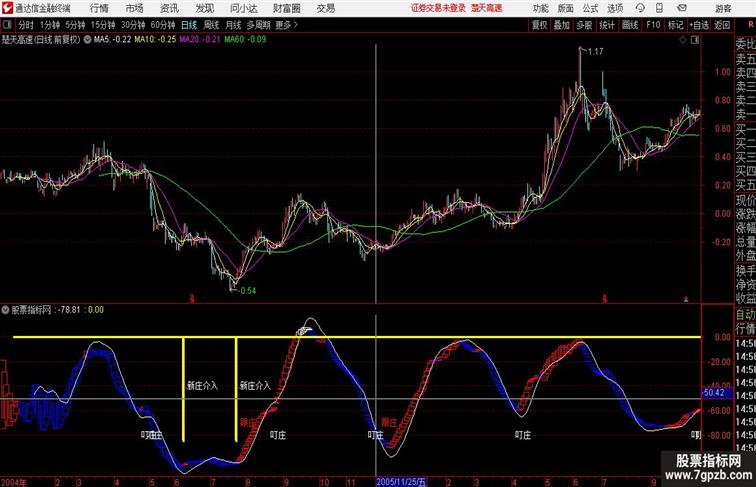
Task: Open the mail envelope icon
Action: point(682,8)
